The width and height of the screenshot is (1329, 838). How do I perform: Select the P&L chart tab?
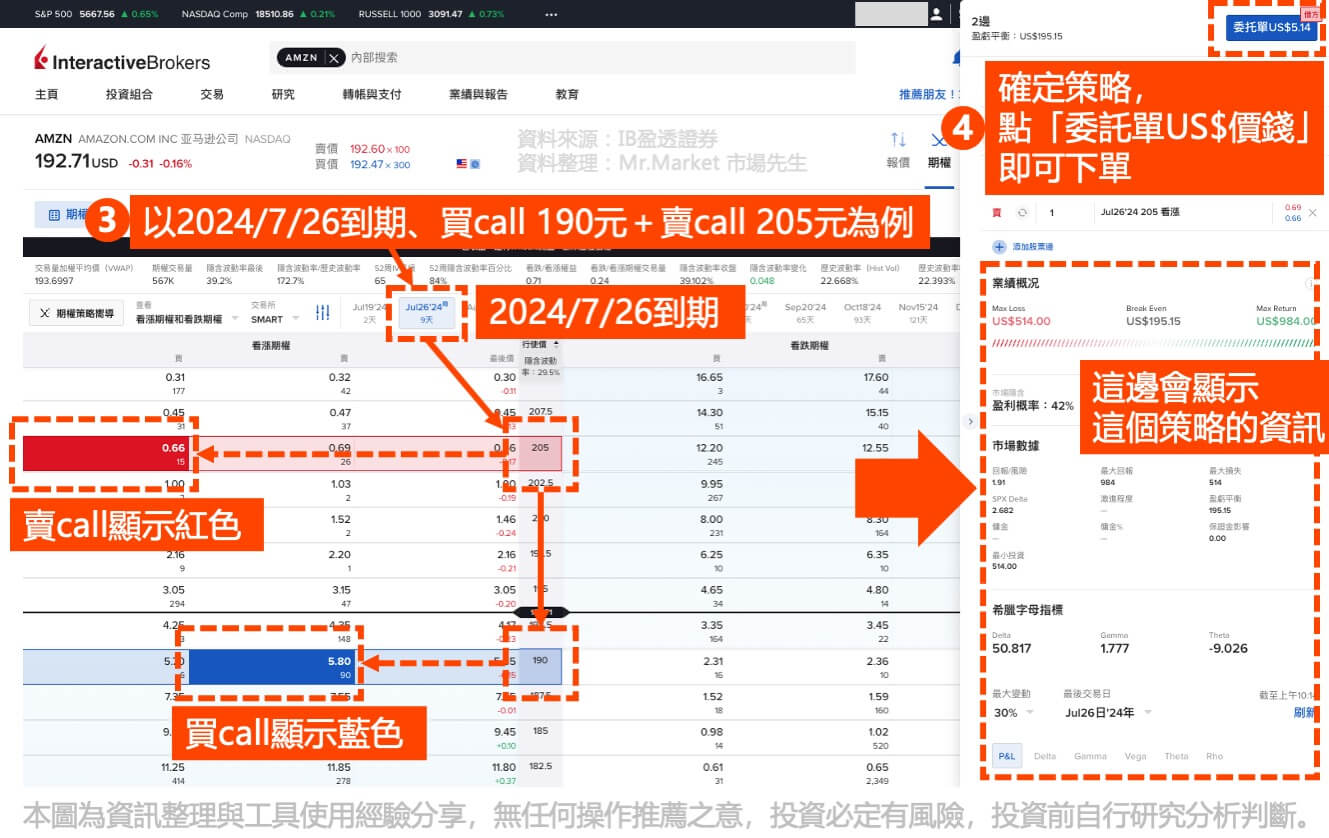point(1007,756)
